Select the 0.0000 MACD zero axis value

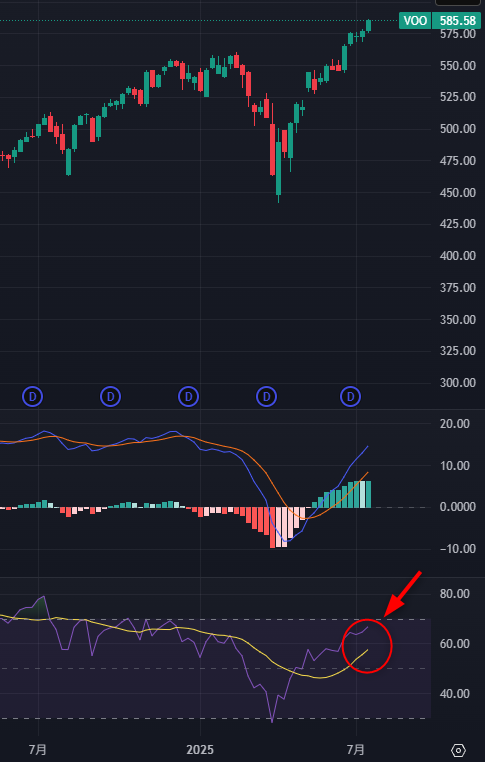pos(458,507)
